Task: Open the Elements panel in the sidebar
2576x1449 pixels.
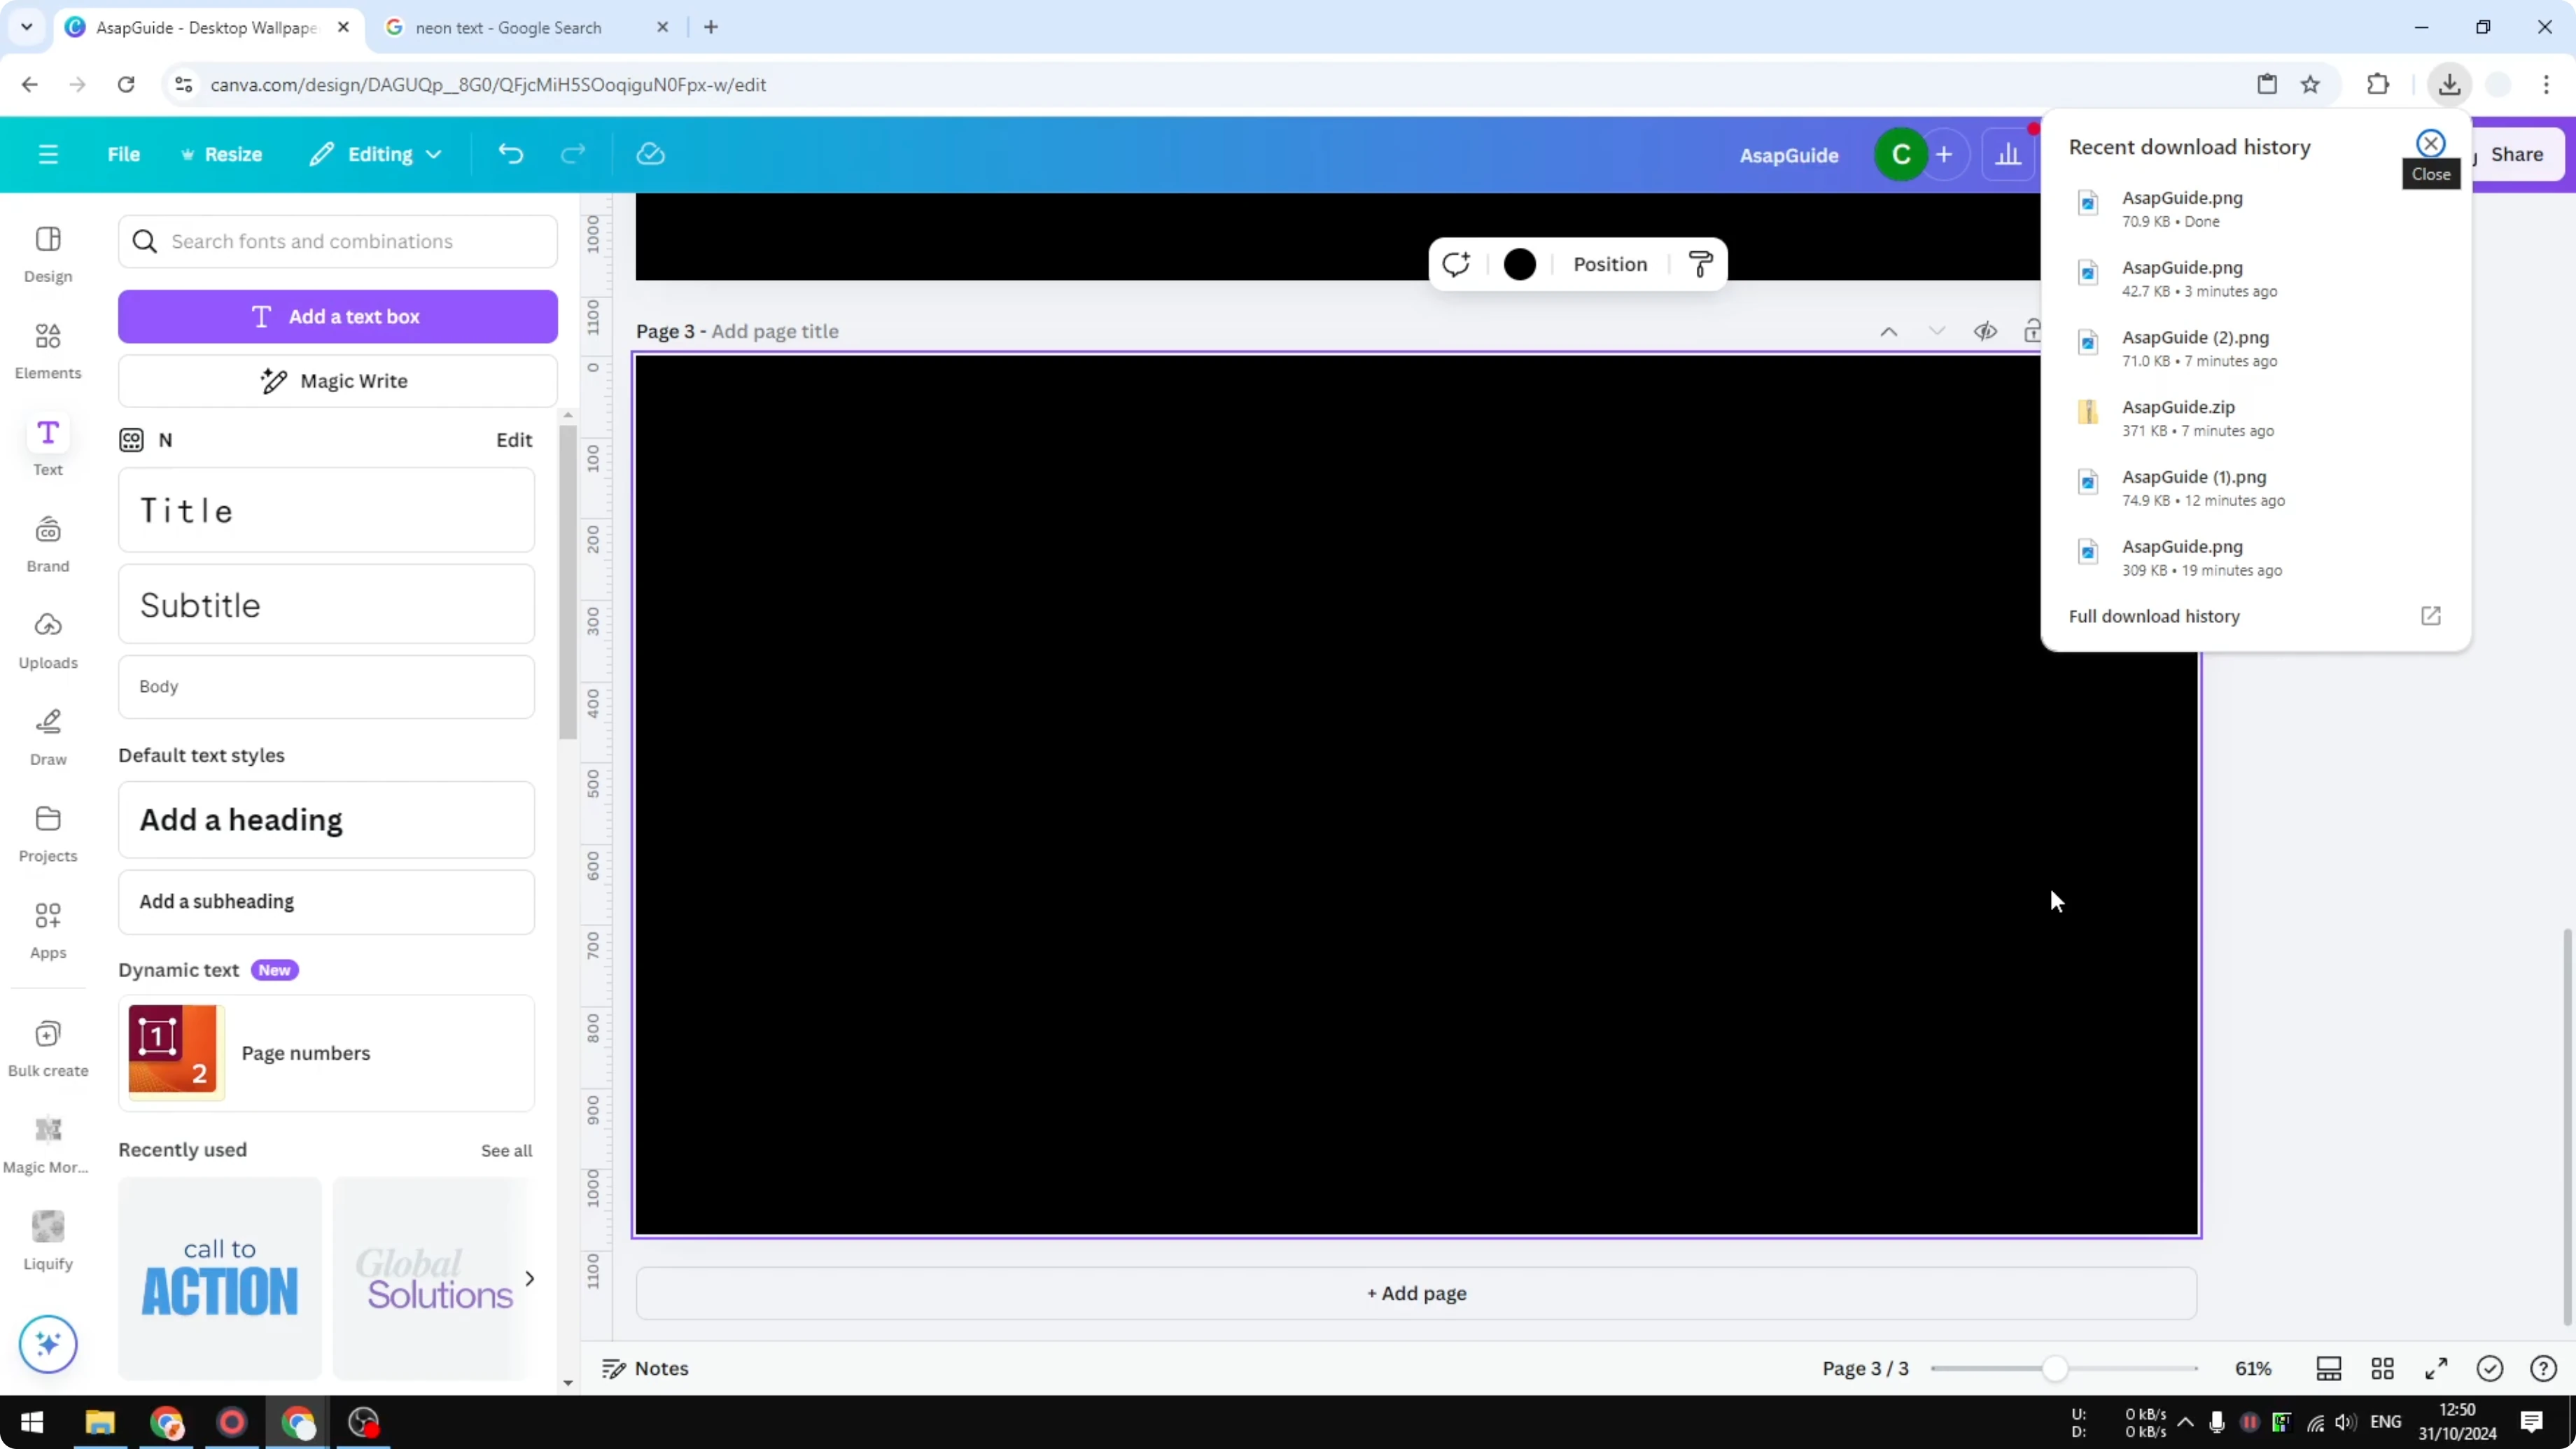Action: point(47,350)
